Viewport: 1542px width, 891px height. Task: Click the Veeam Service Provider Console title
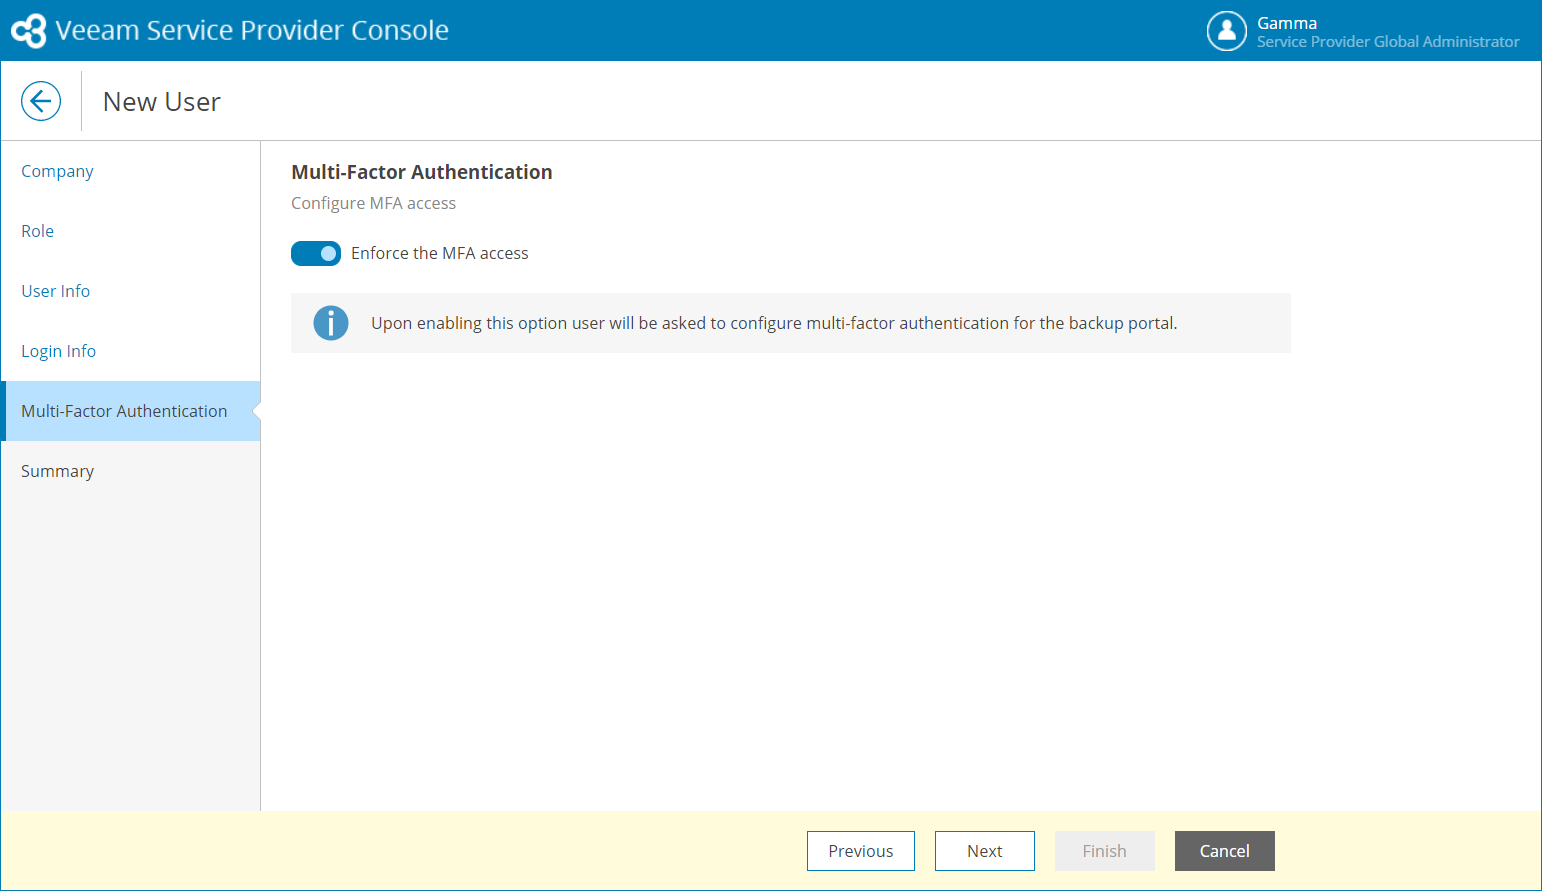pyautogui.click(x=252, y=30)
